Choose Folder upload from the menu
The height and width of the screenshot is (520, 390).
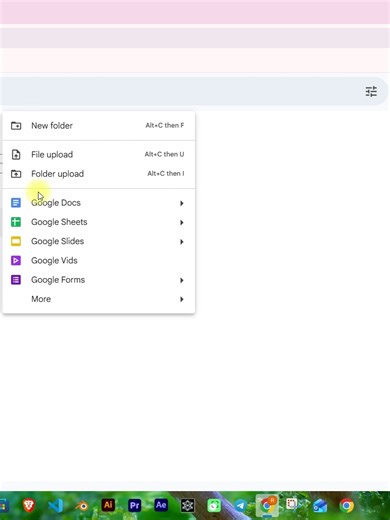pyautogui.click(x=99, y=174)
